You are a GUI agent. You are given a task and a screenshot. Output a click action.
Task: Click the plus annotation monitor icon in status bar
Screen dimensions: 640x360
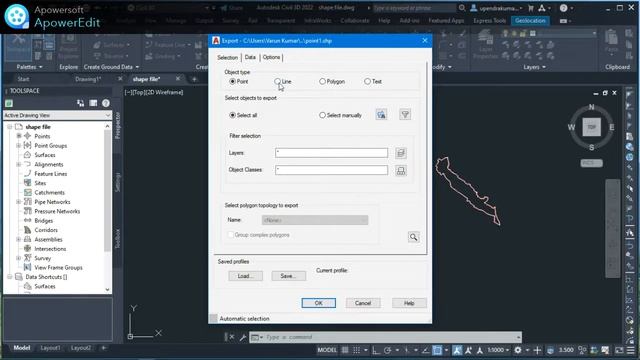coord(537,350)
